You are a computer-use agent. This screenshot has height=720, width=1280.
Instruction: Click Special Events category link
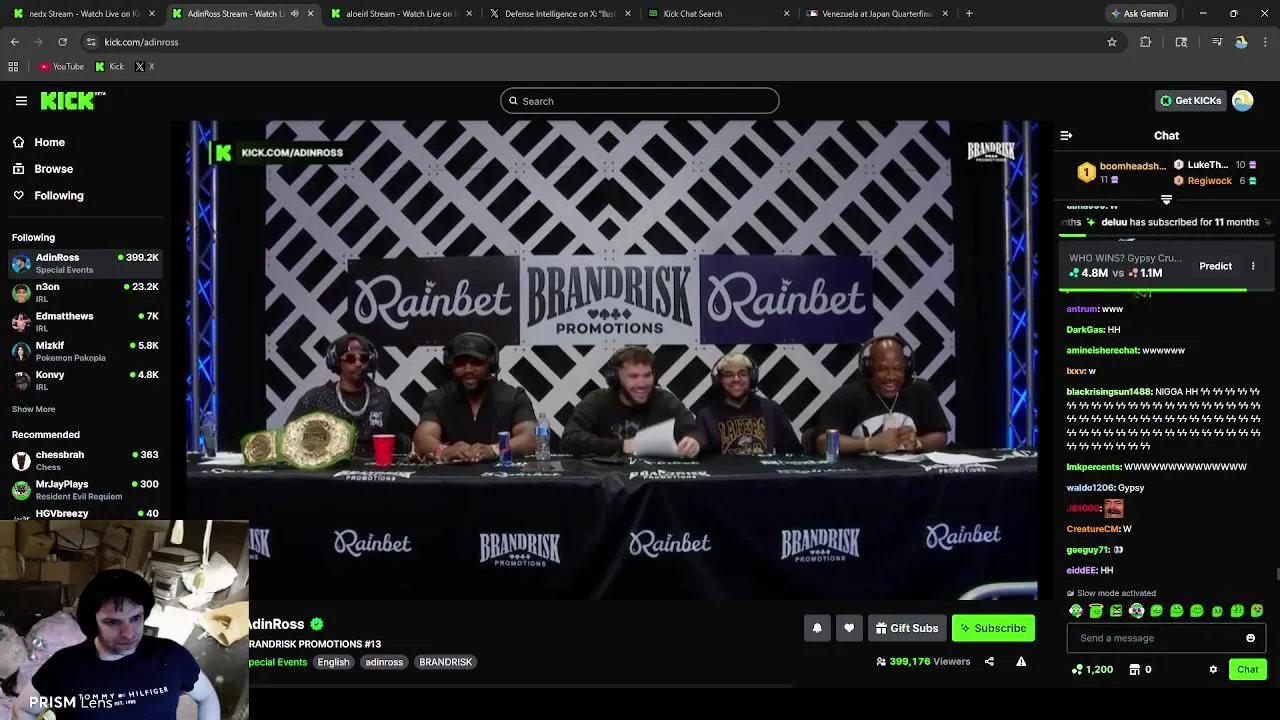[x=277, y=662]
